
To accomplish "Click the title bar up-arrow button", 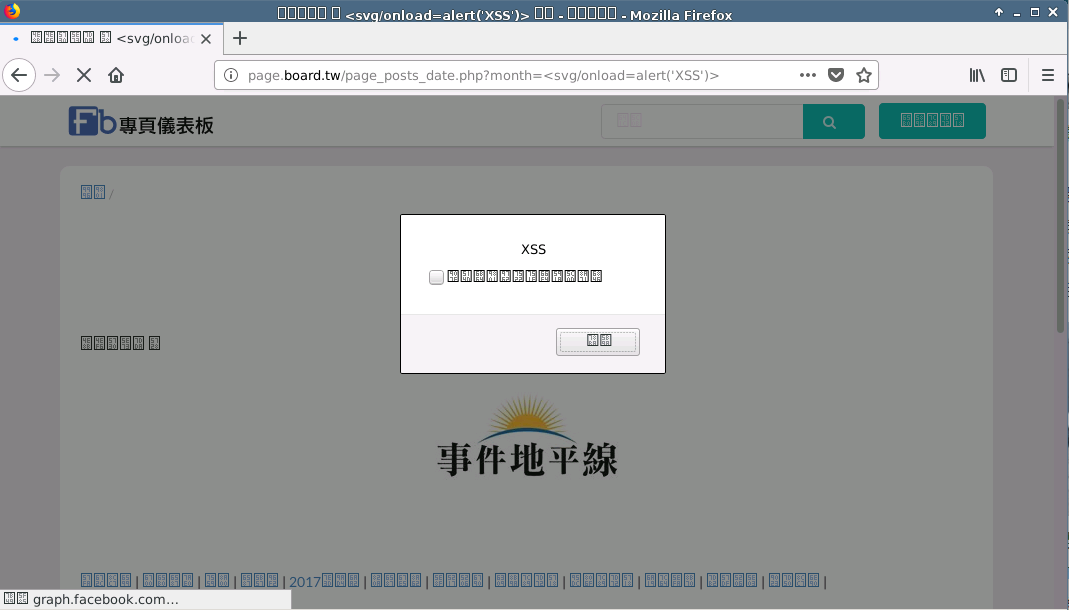I will click(x=999, y=12).
